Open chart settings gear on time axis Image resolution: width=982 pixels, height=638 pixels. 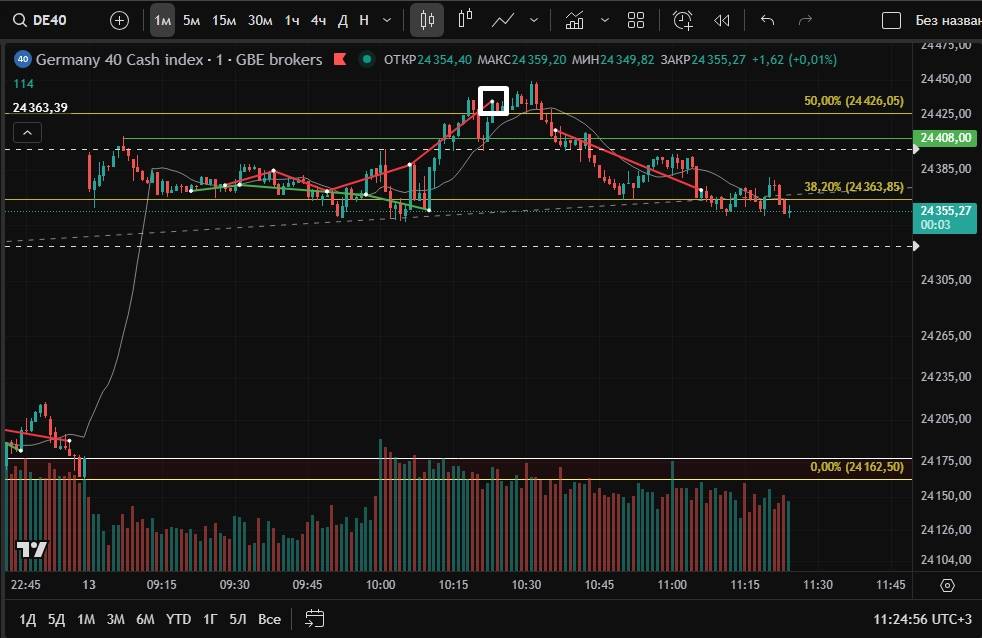(x=948, y=585)
